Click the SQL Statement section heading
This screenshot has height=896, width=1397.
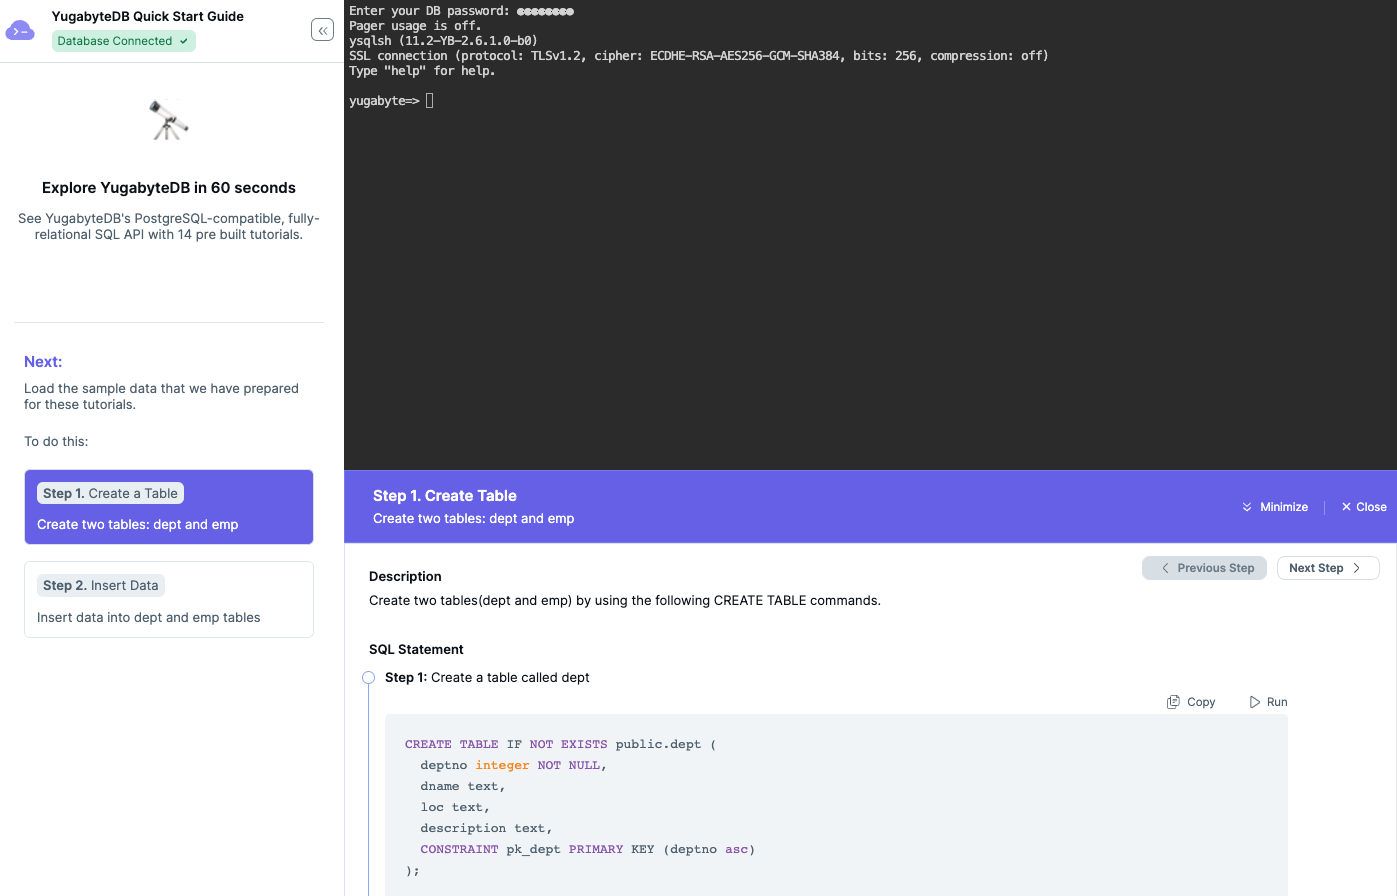click(416, 649)
